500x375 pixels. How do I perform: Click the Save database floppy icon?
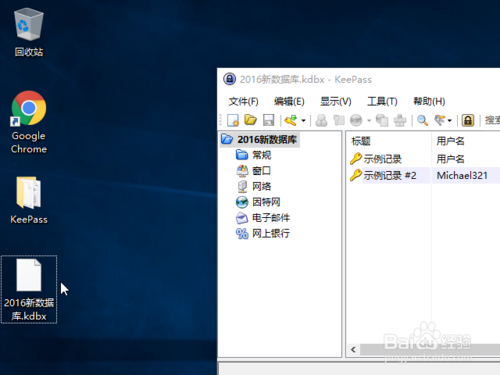pyautogui.click(x=268, y=120)
